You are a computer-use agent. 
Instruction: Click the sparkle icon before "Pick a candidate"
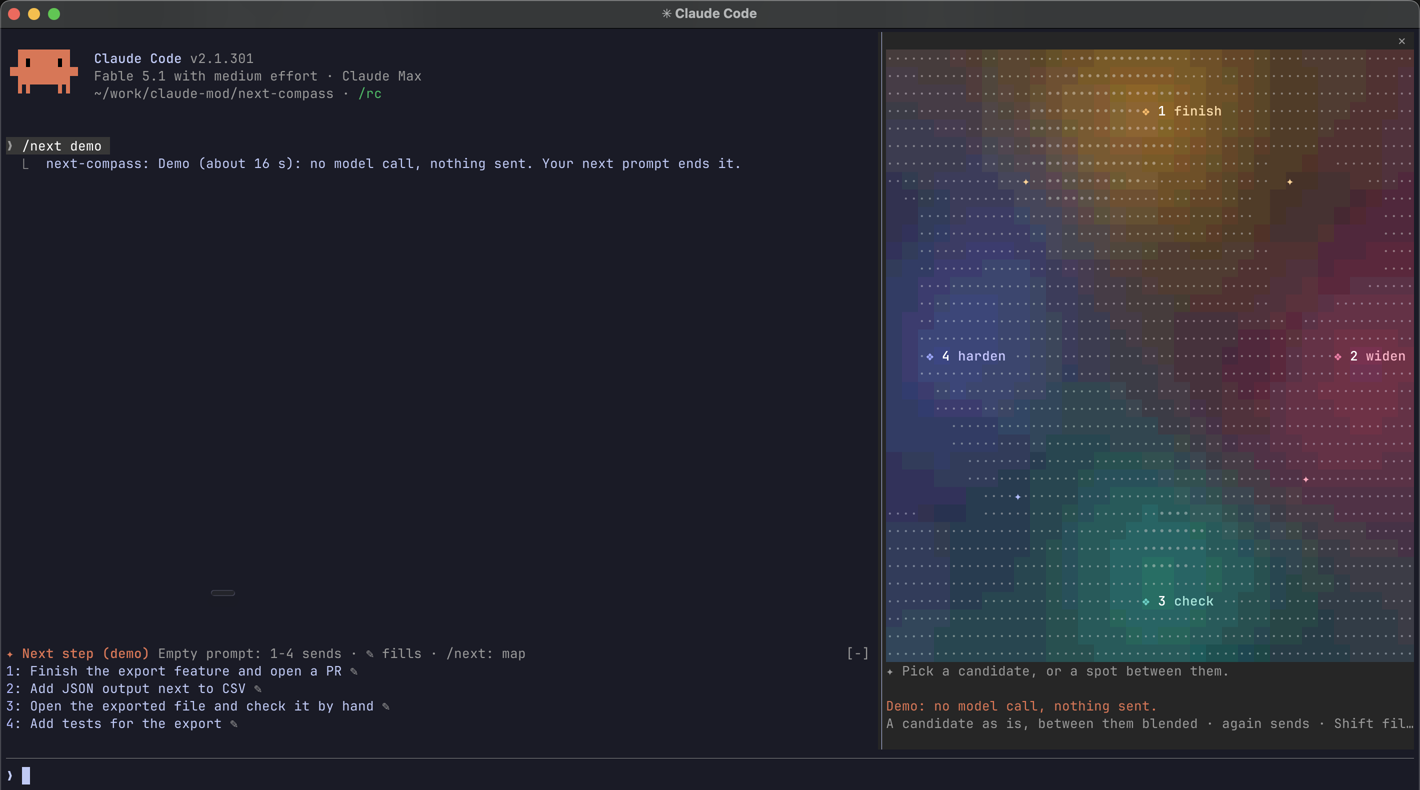pos(890,672)
